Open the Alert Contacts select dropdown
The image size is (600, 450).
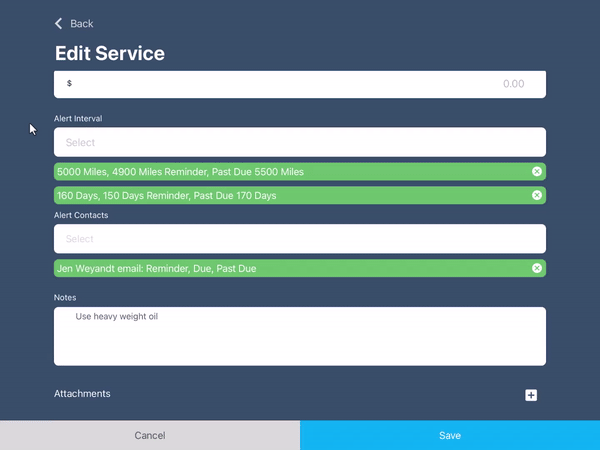point(300,239)
